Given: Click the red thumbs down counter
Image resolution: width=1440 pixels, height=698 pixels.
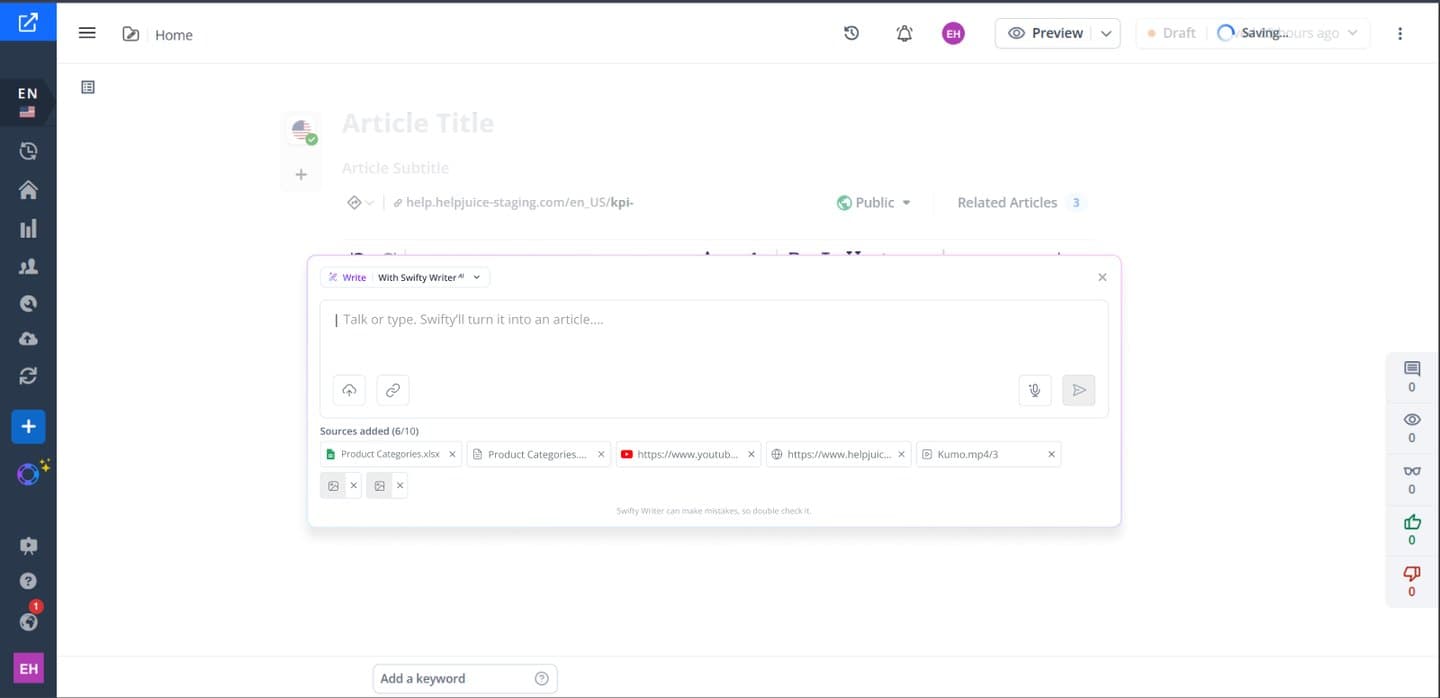Looking at the screenshot, I should coord(1412,581).
